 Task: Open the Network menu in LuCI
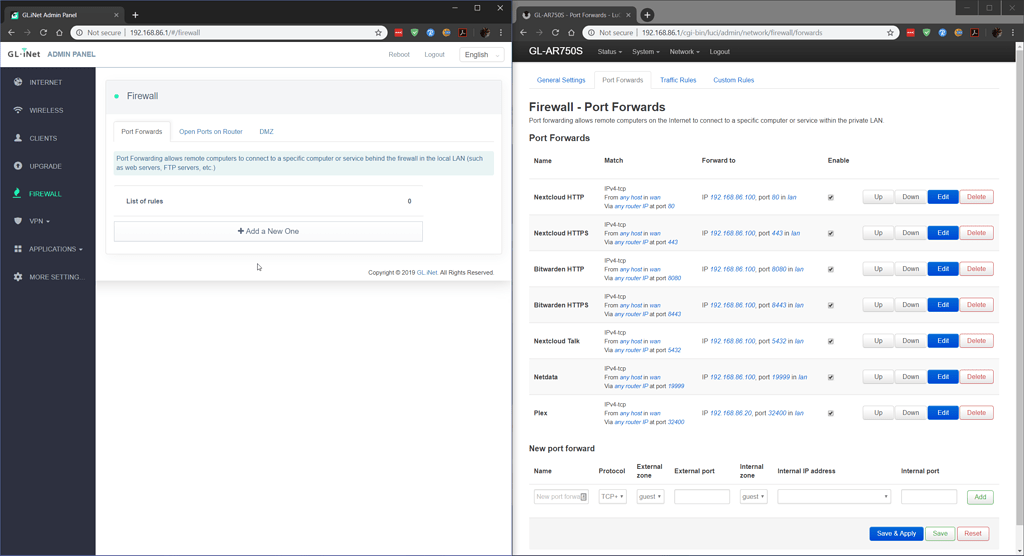point(684,52)
